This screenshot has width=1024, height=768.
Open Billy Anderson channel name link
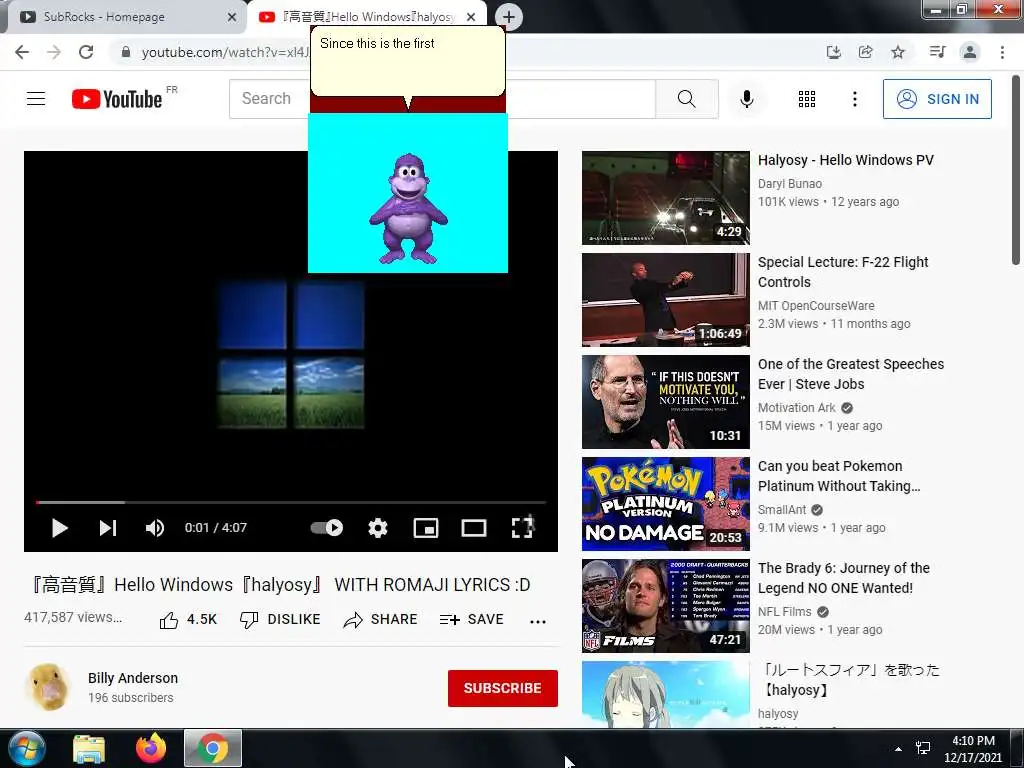pos(133,678)
